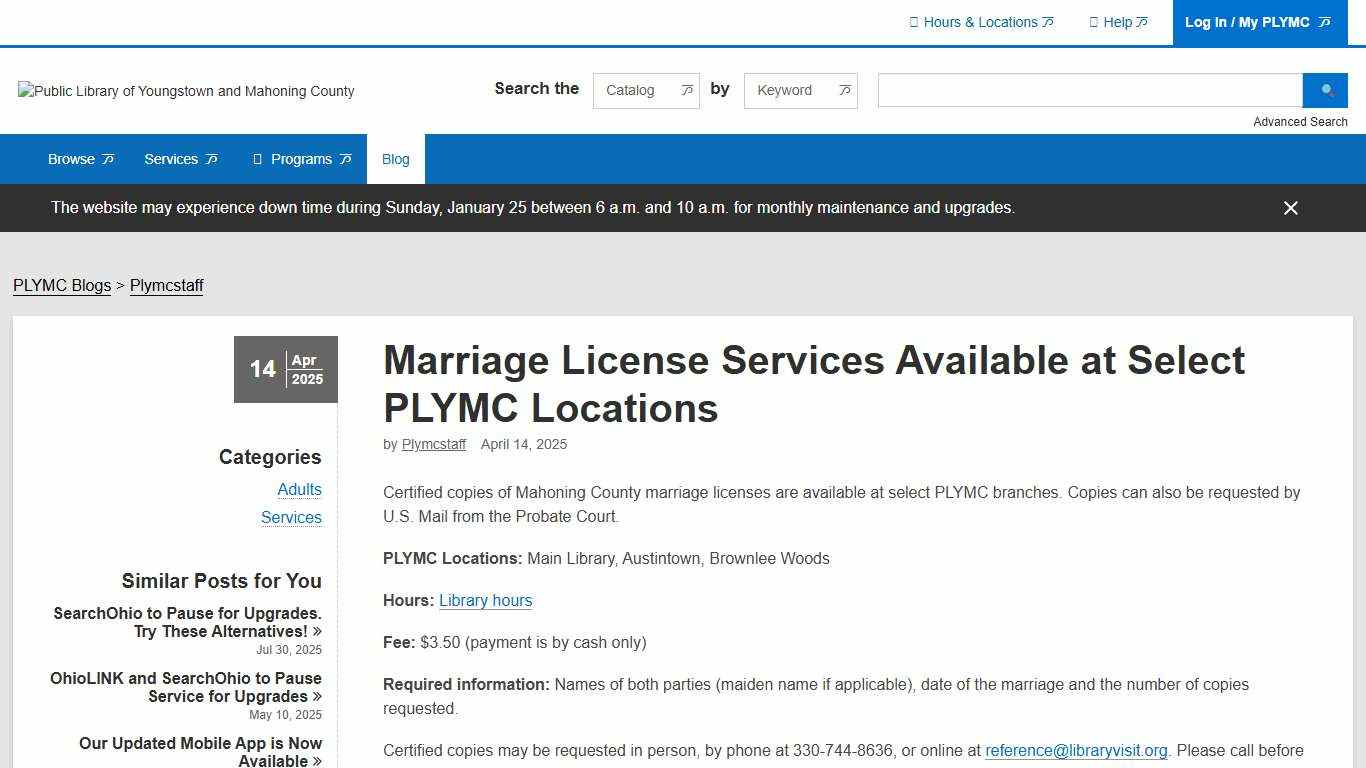This screenshot has width=1366, height=768.
Task: Select the Adults category link
Action: click(299, 490)
